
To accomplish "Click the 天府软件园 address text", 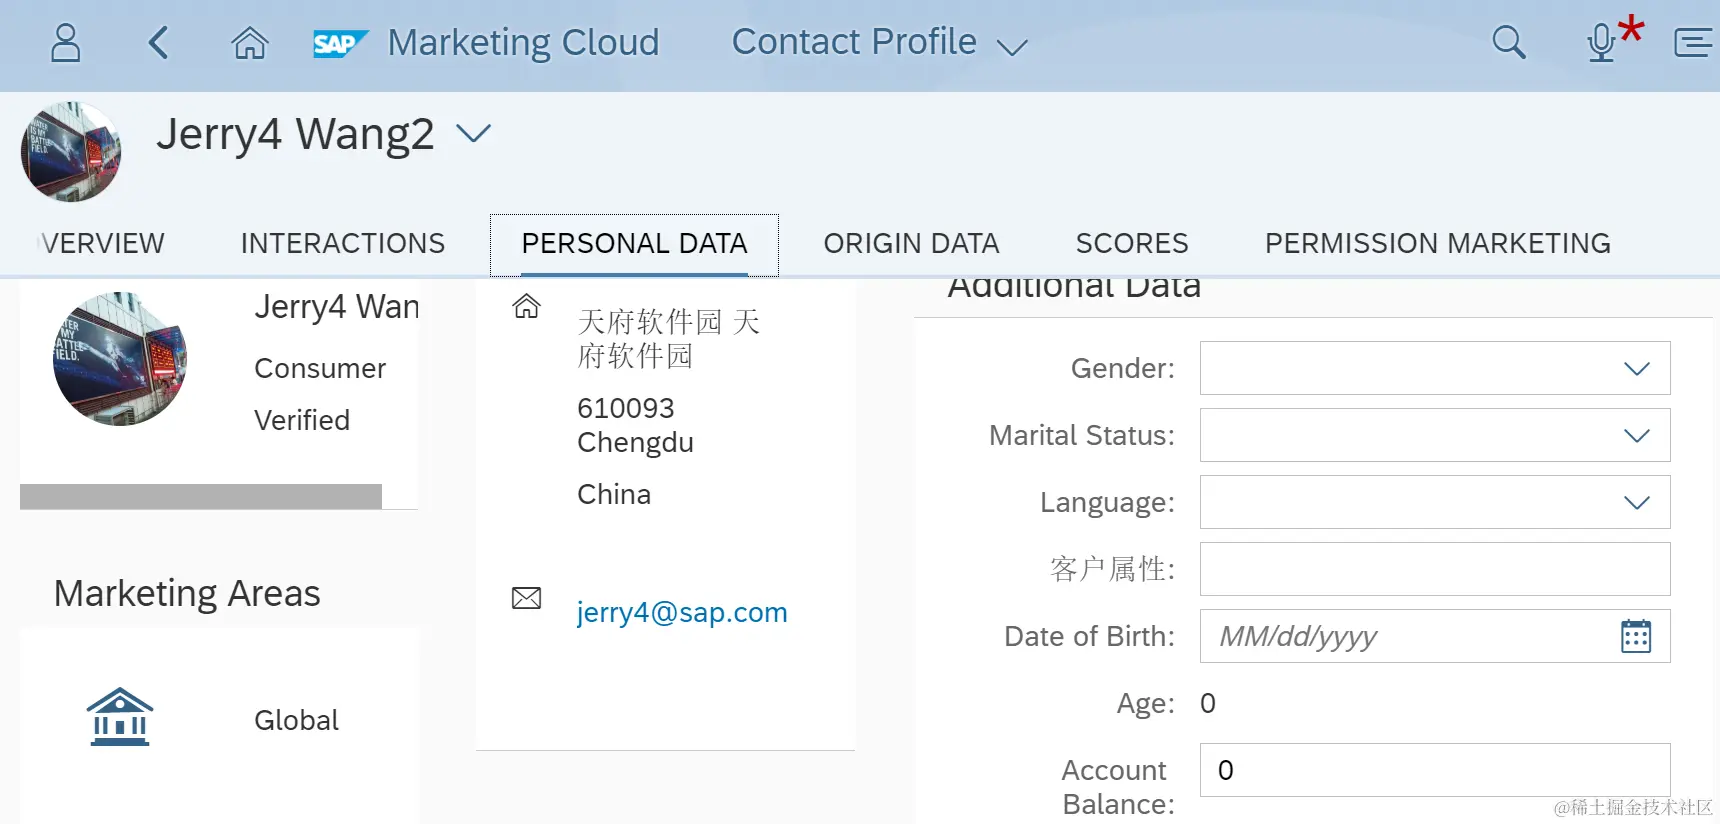I will pos(669,338).
